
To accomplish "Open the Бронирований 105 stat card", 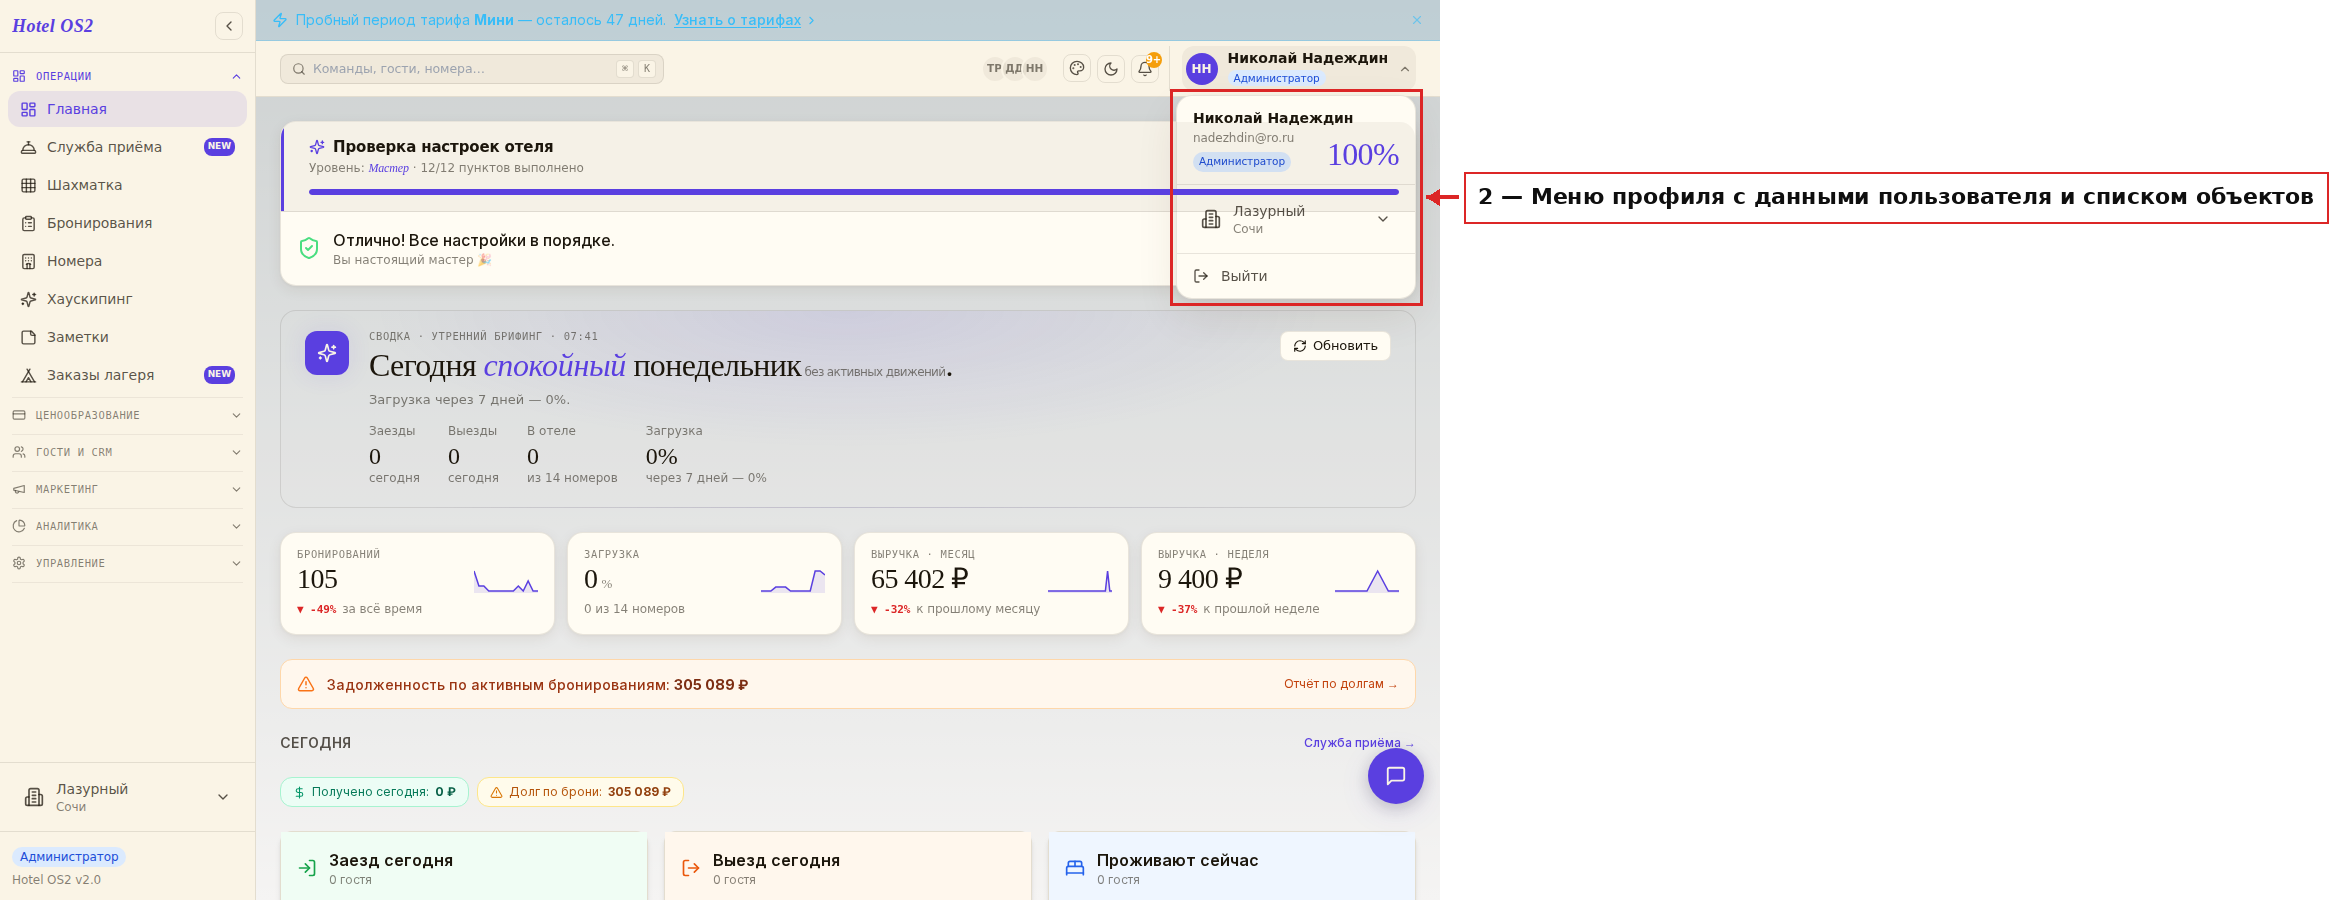I will click(417, 583).
